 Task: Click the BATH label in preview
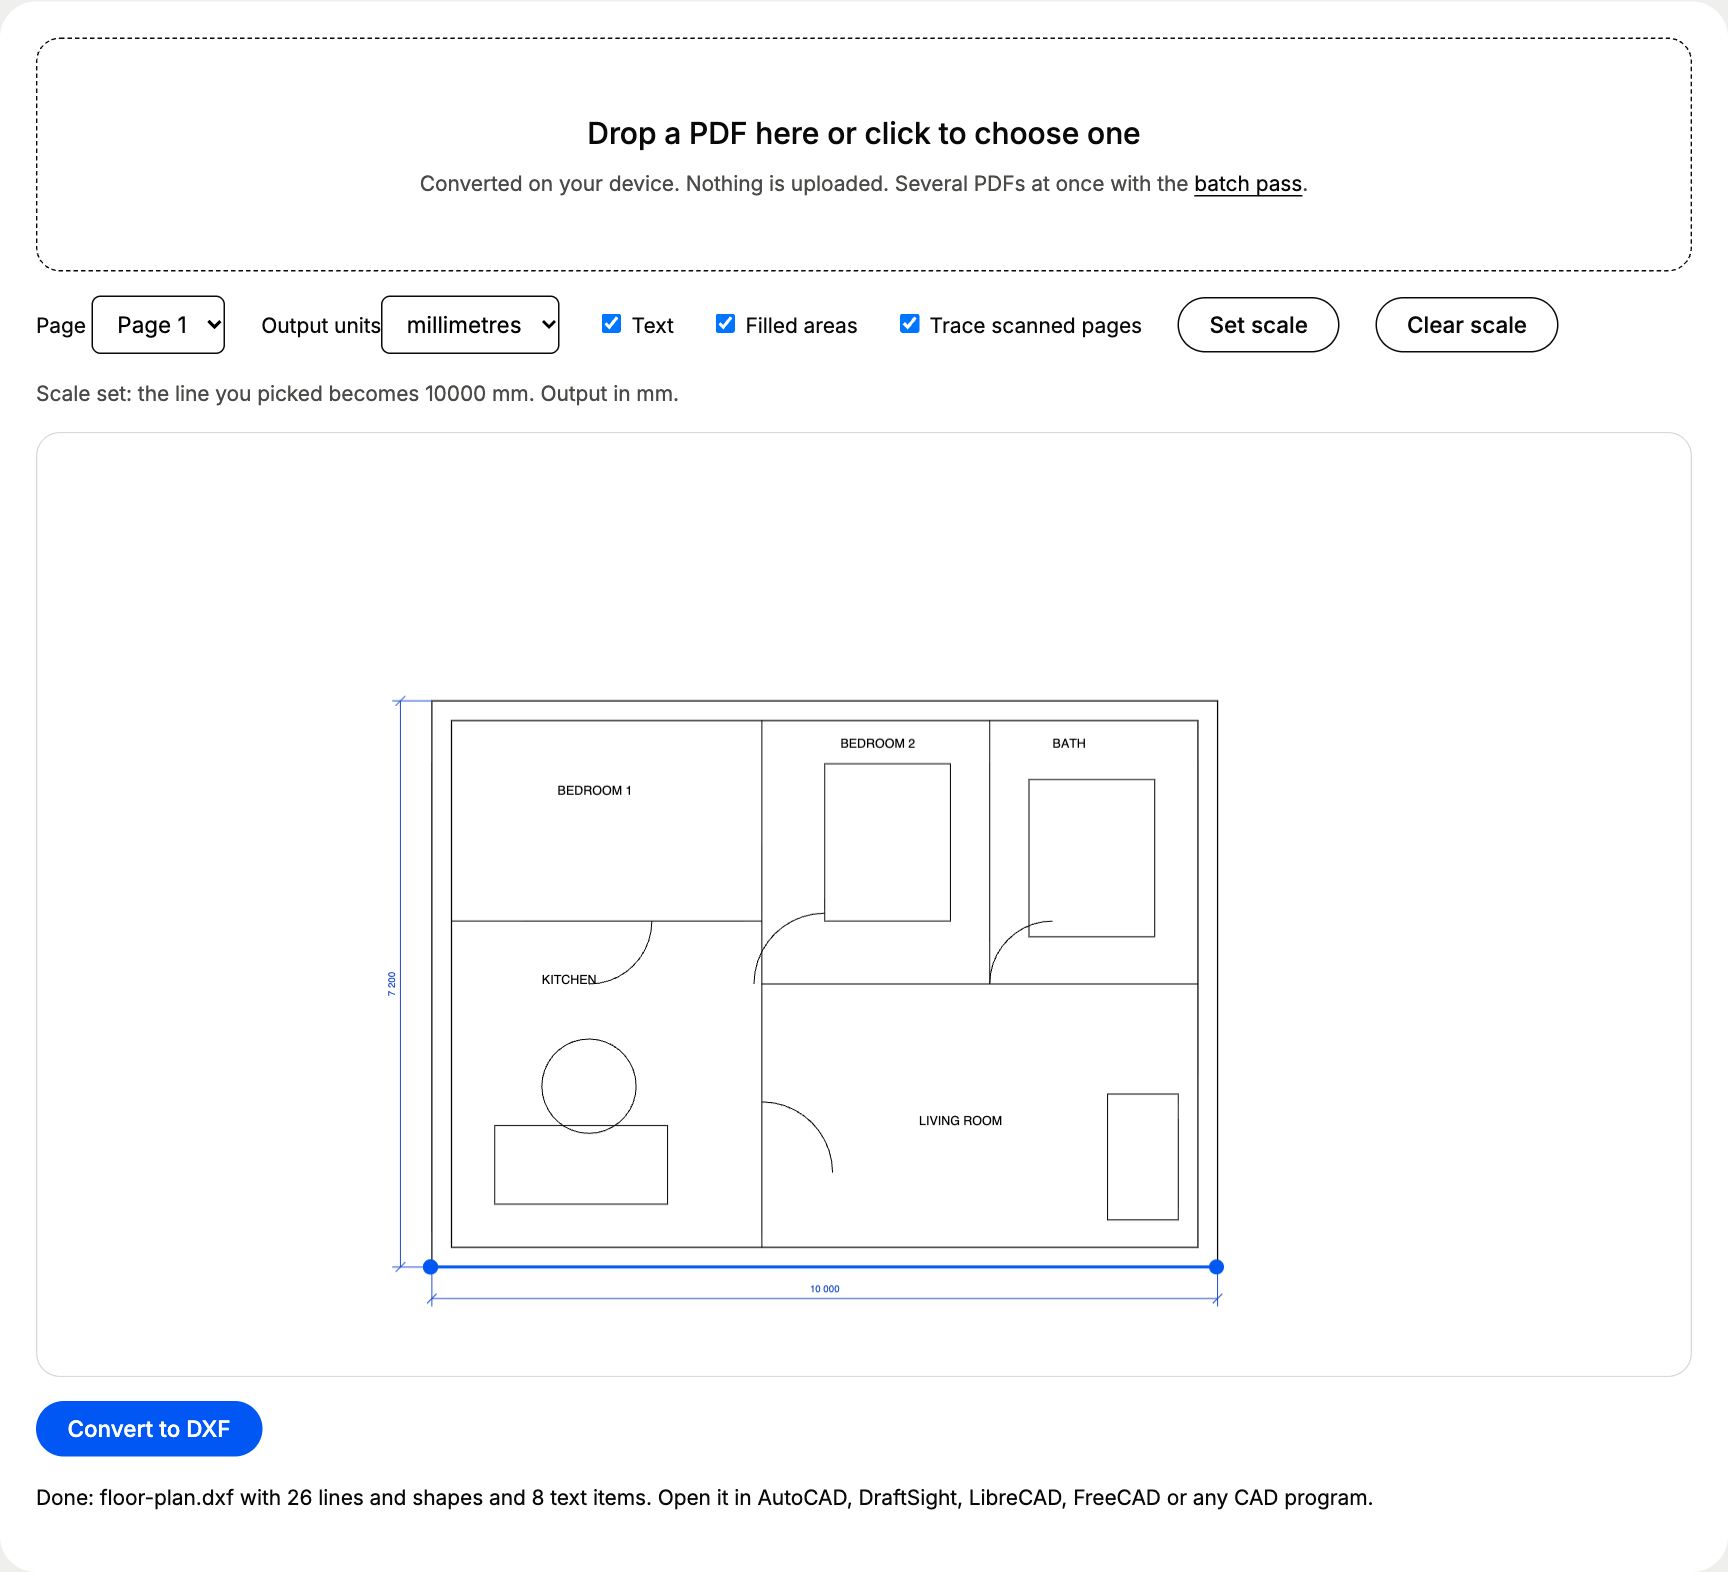coord(1069,744)
